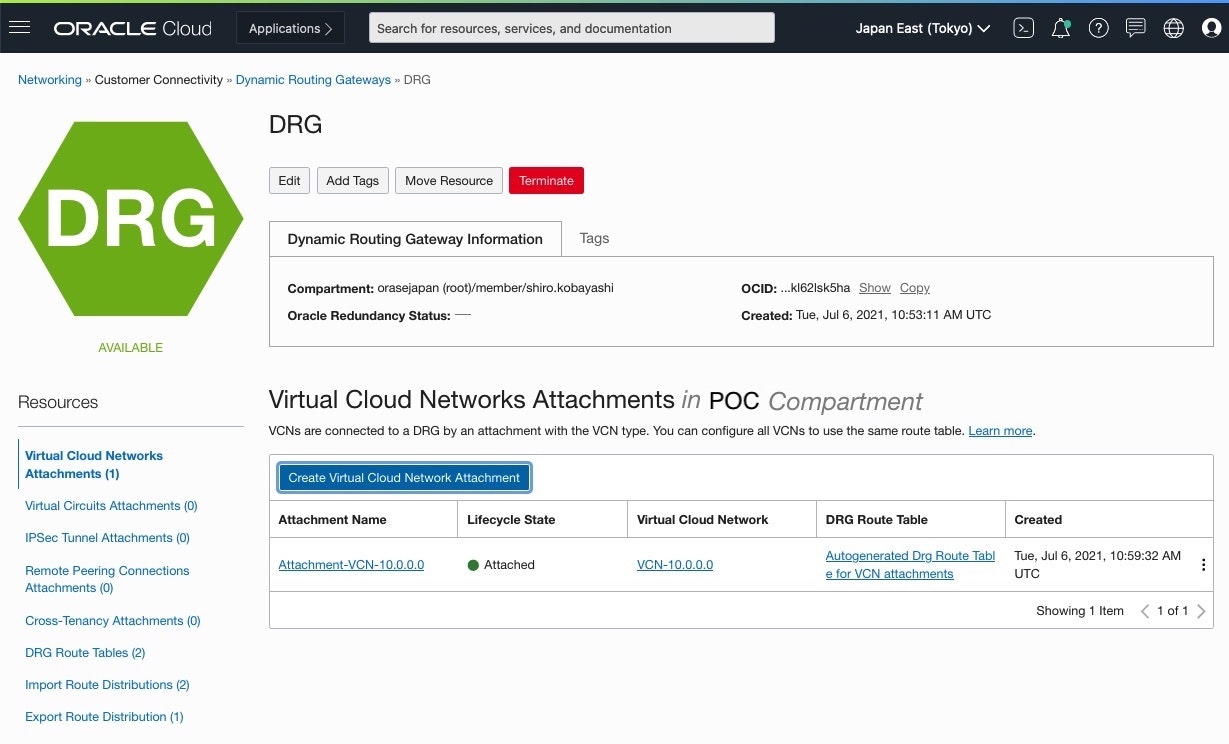The image size is (1229, 744).
Task: Go to Networking breadcrumb
Action: point(50,80)
